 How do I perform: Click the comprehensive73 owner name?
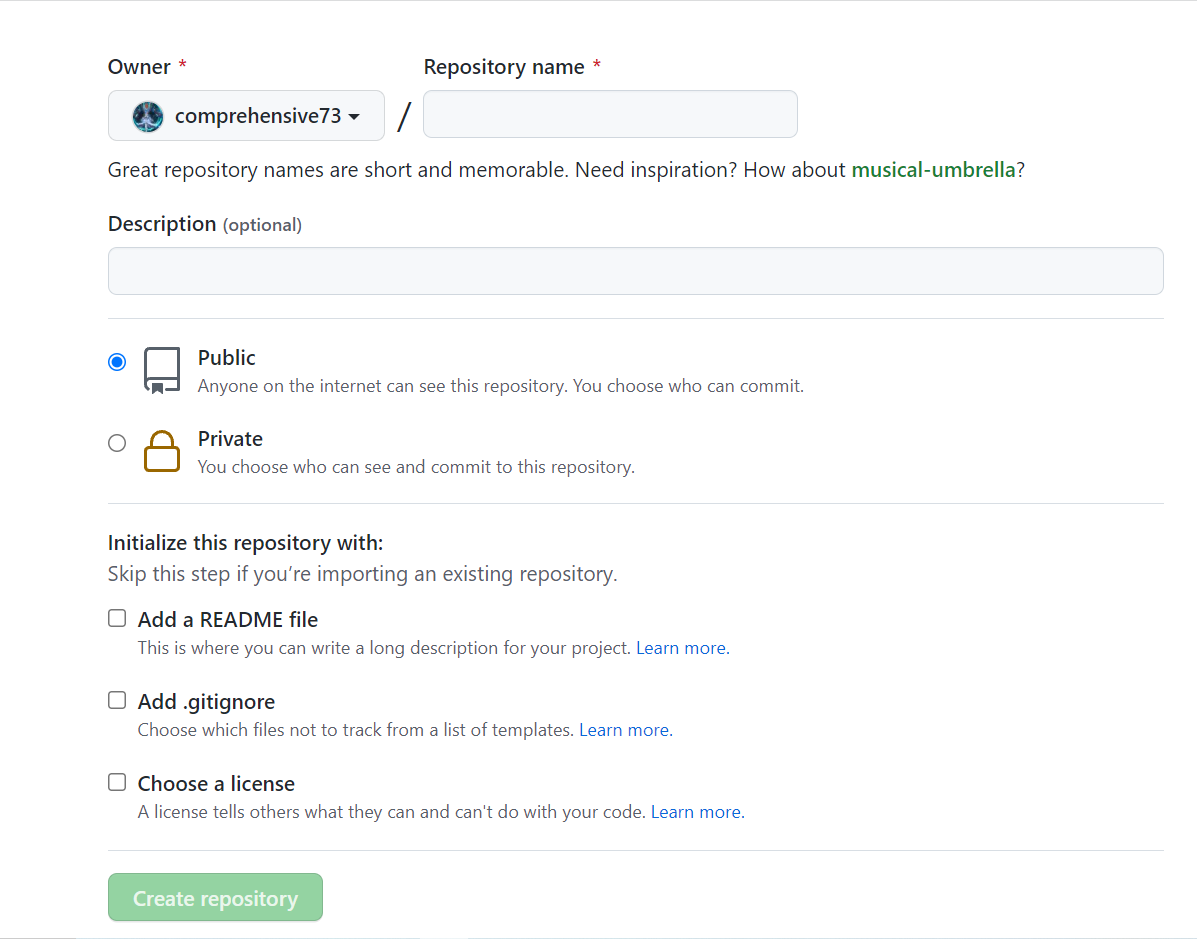[x=258, y=116]
